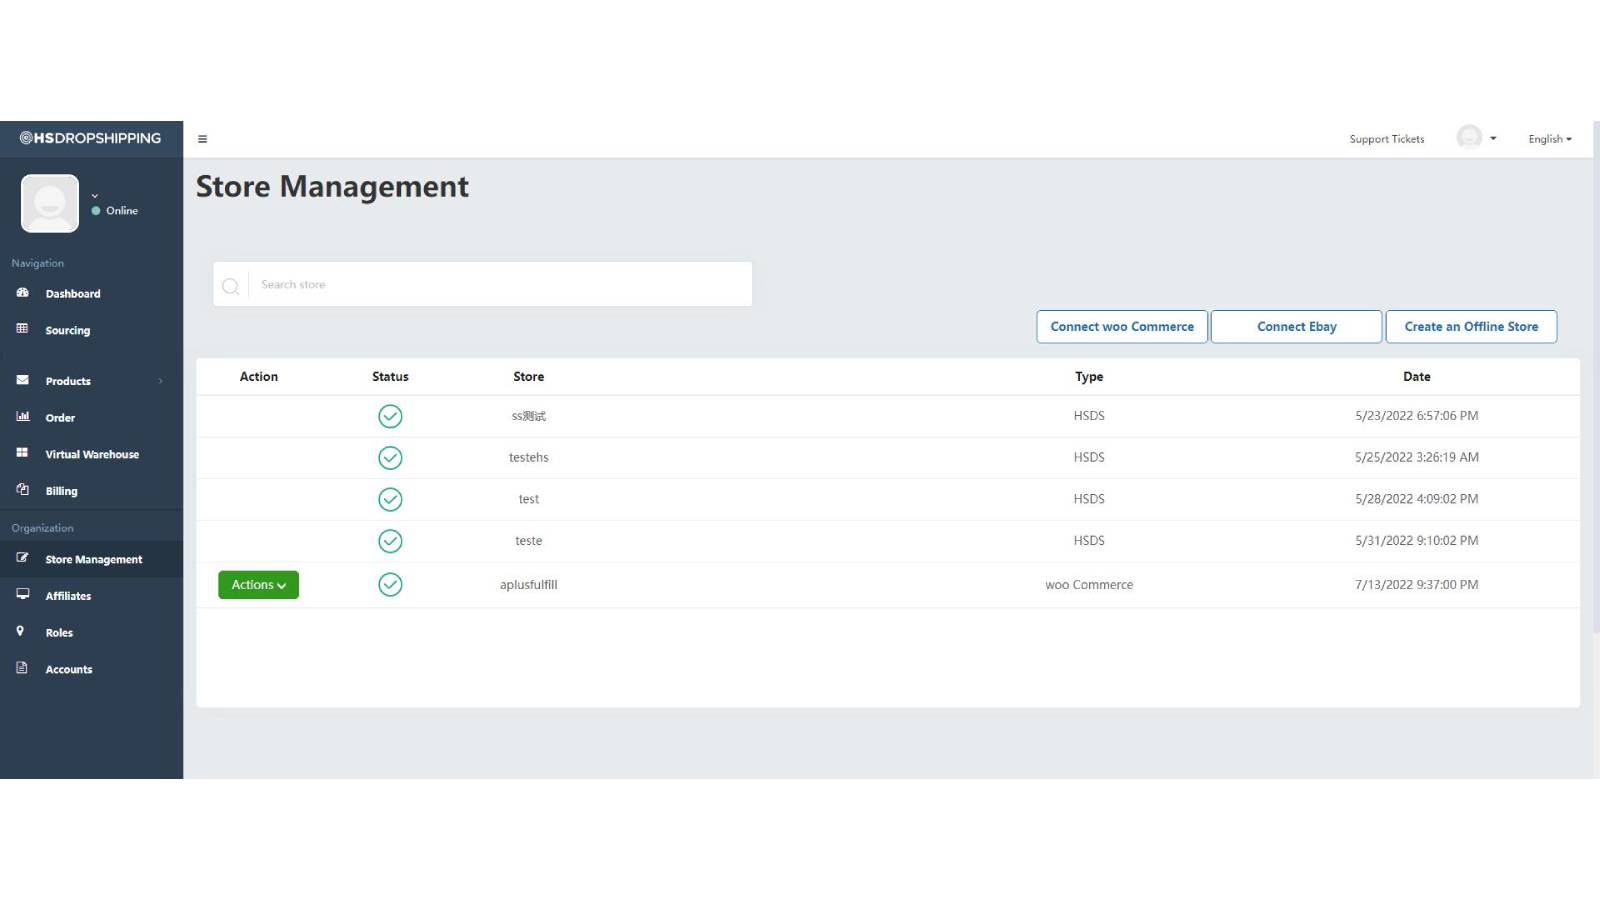Click the Date column header
The height and width of the screenshot is (900, 1600).
pyautogui.click(x=1417, y=377)
